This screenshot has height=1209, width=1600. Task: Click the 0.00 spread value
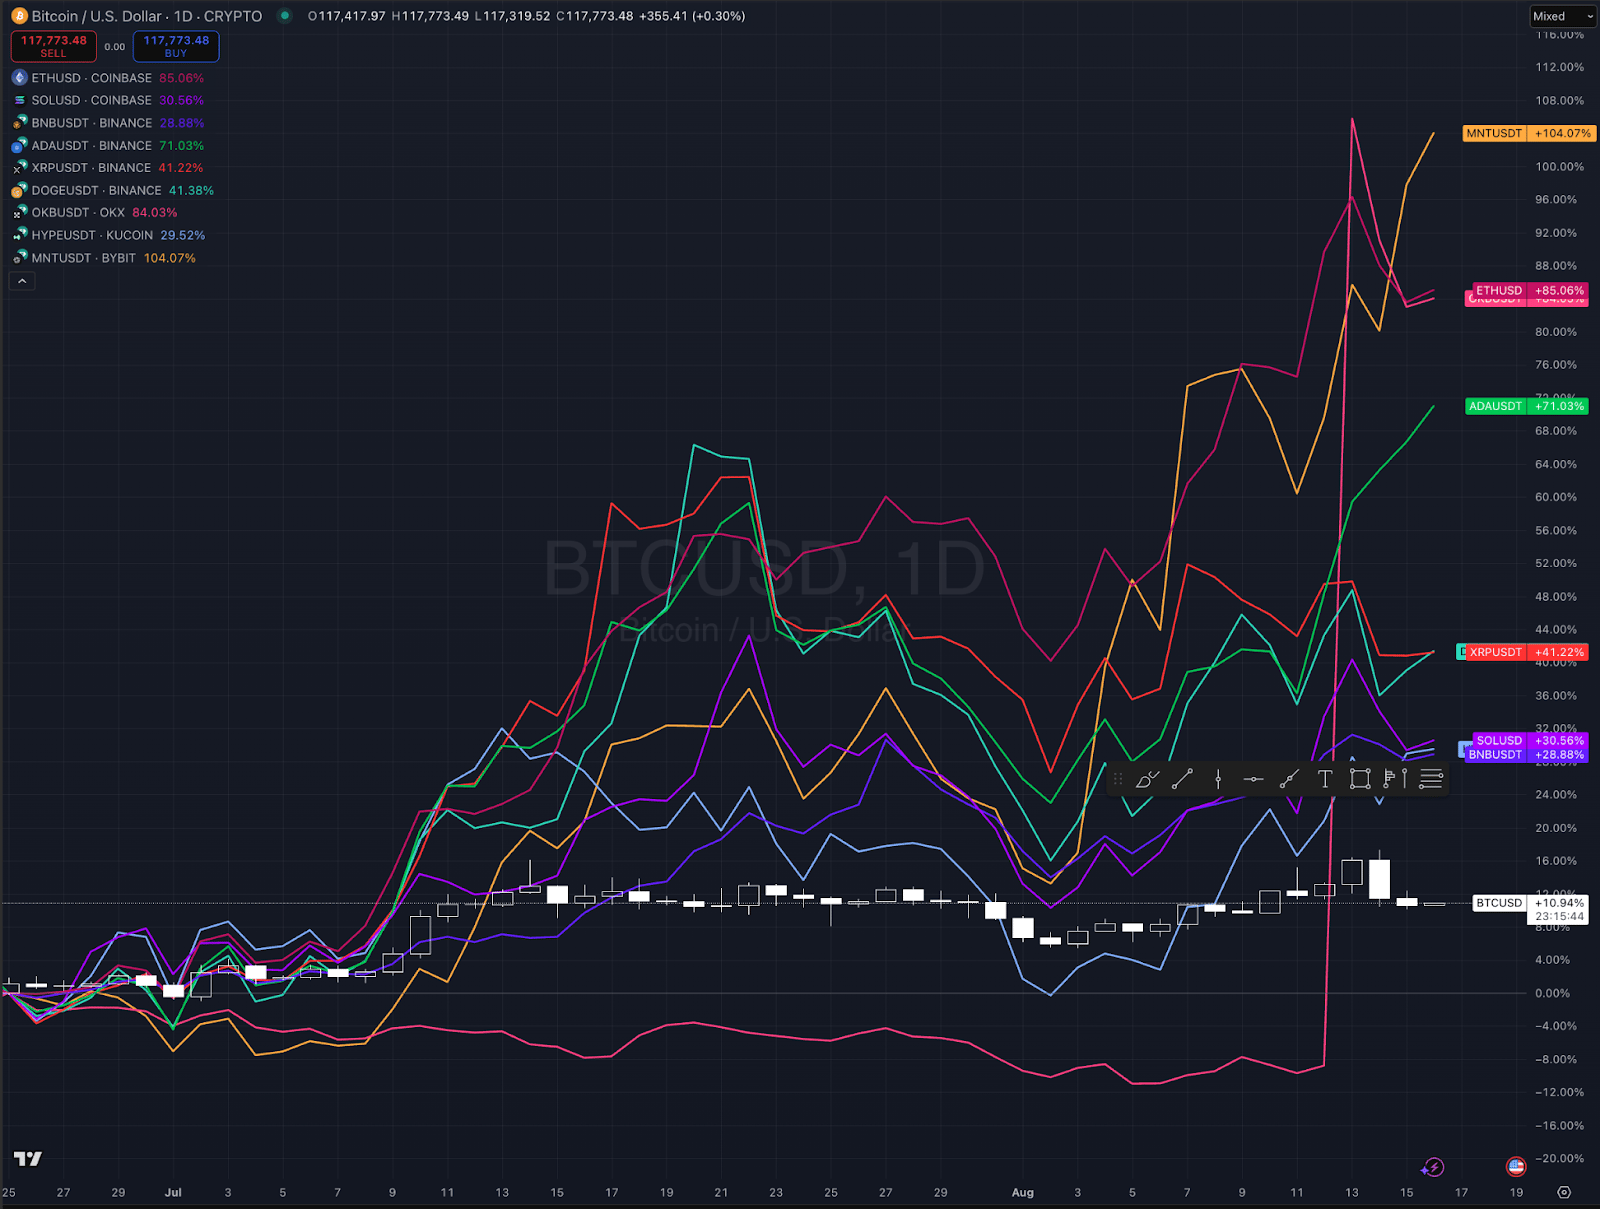click(x=115, y=47)
